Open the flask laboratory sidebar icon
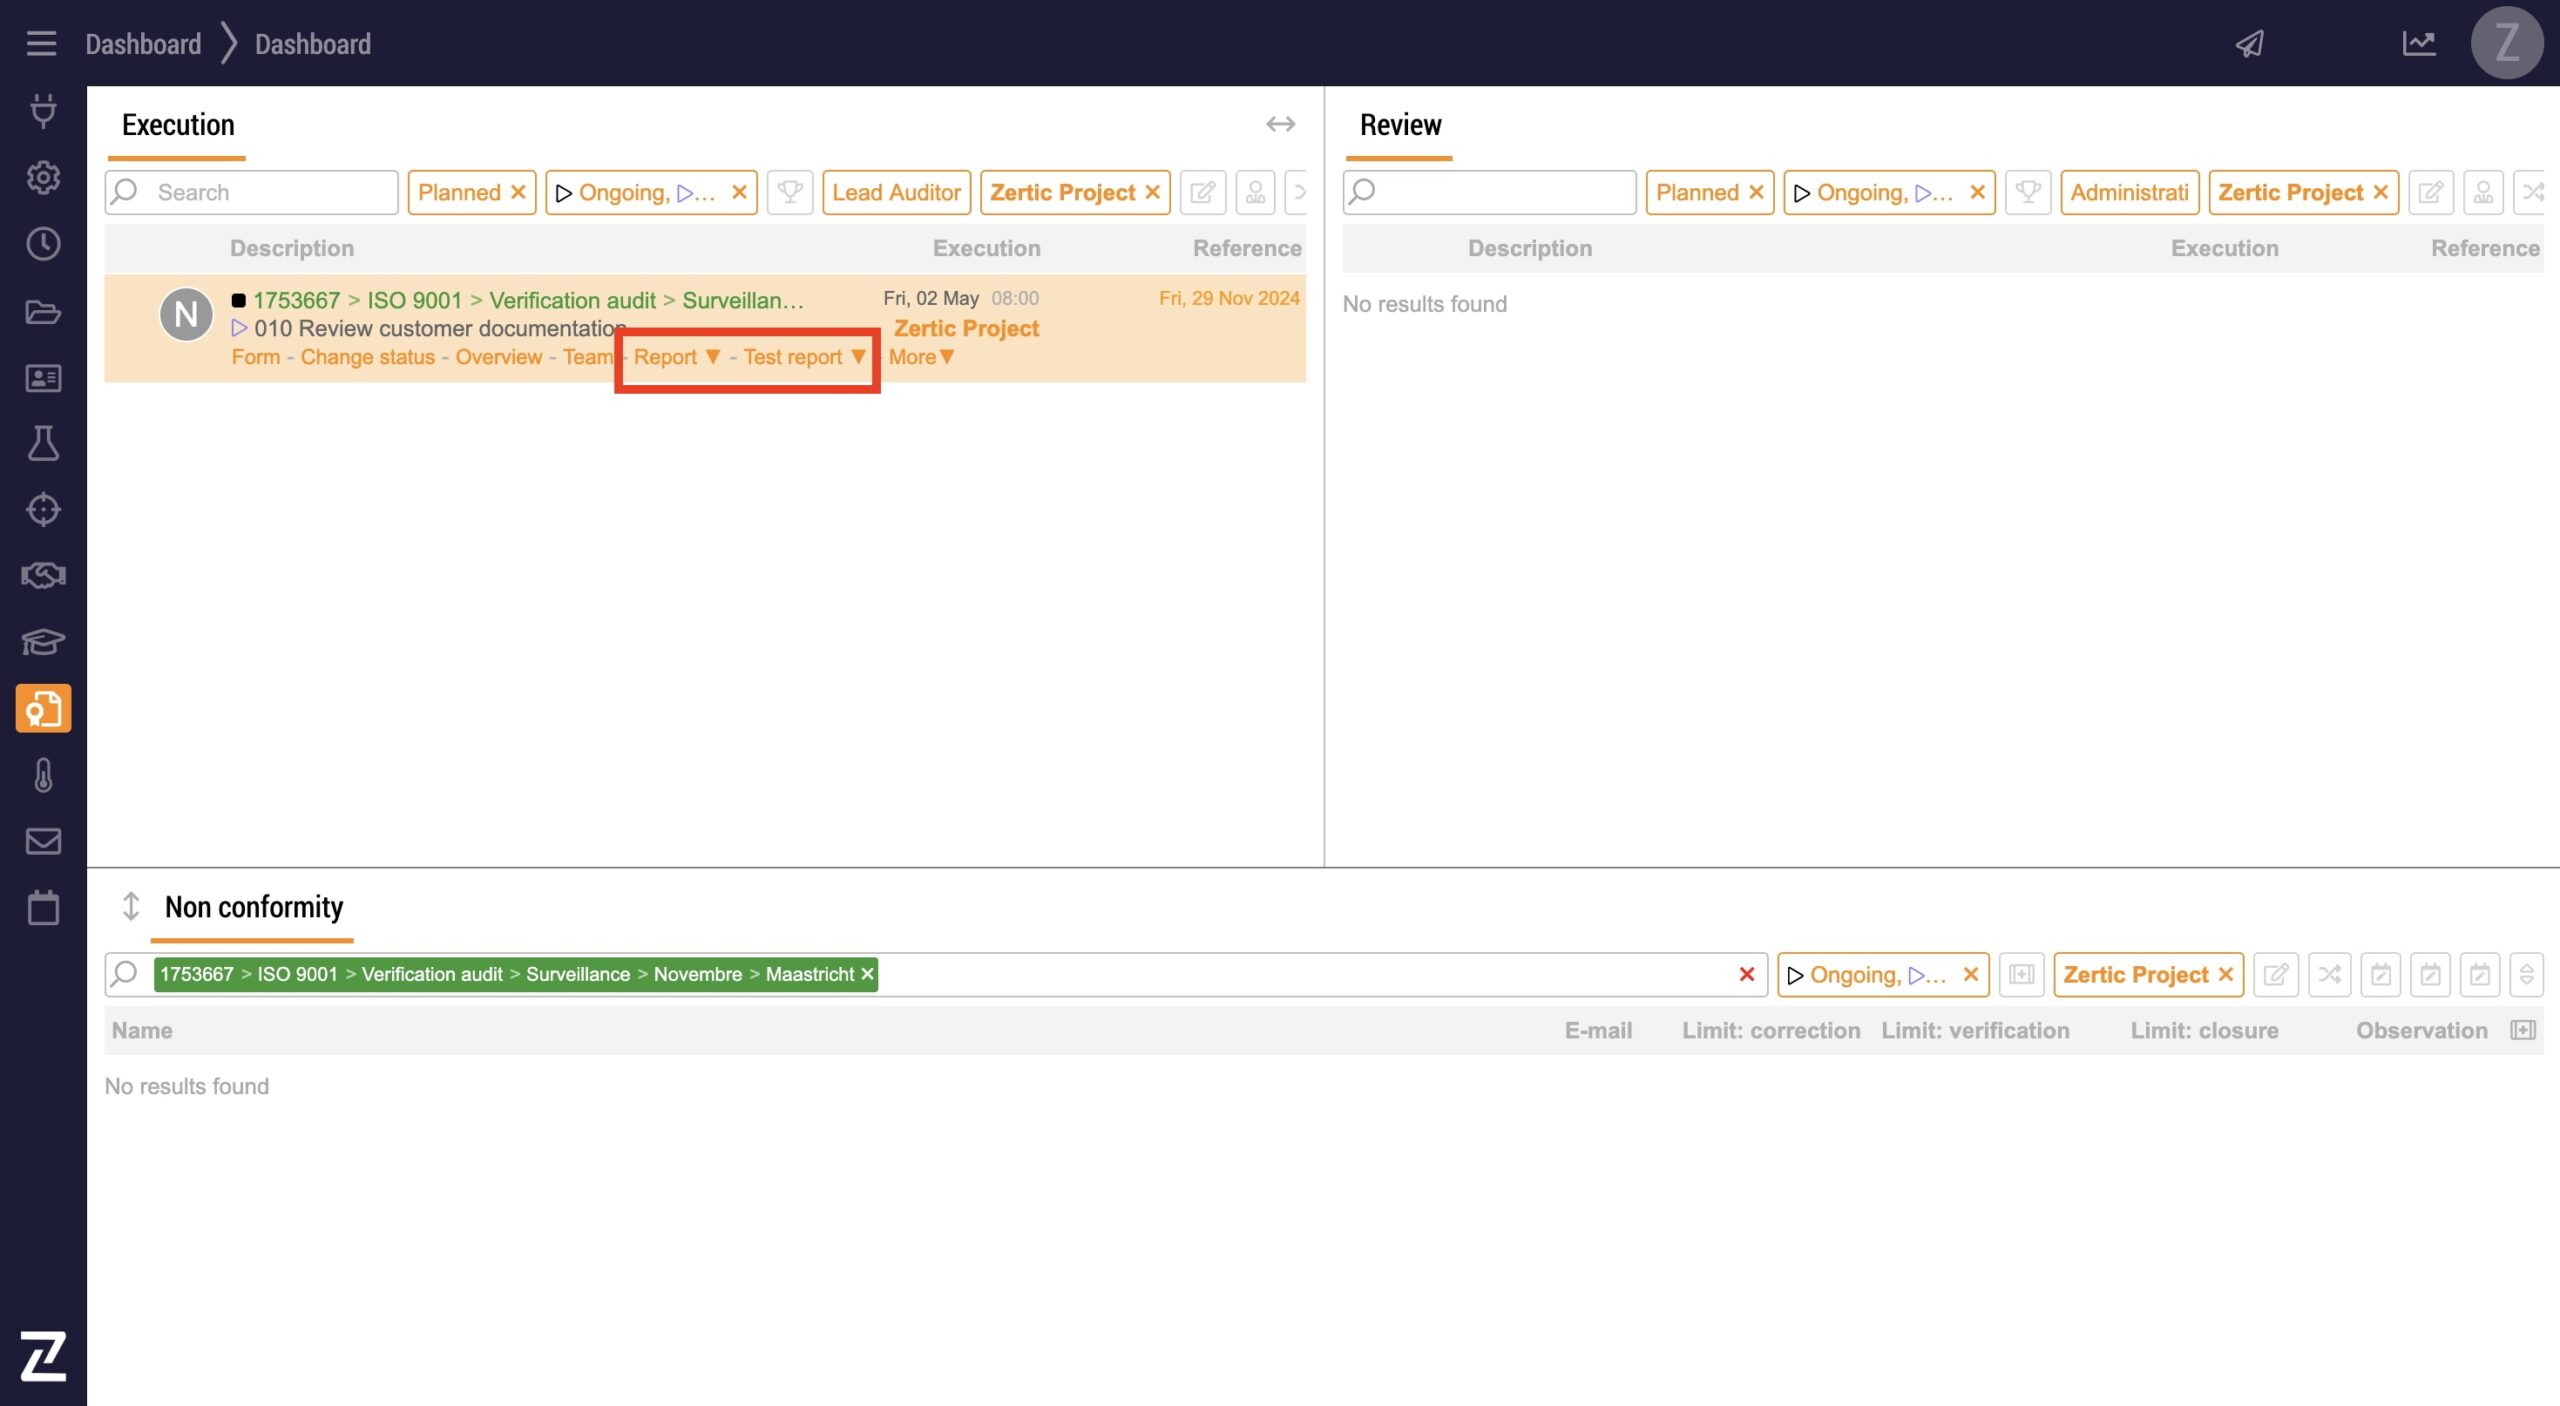The width and height of the screenshot is (2560, 1406). [43, 443]
